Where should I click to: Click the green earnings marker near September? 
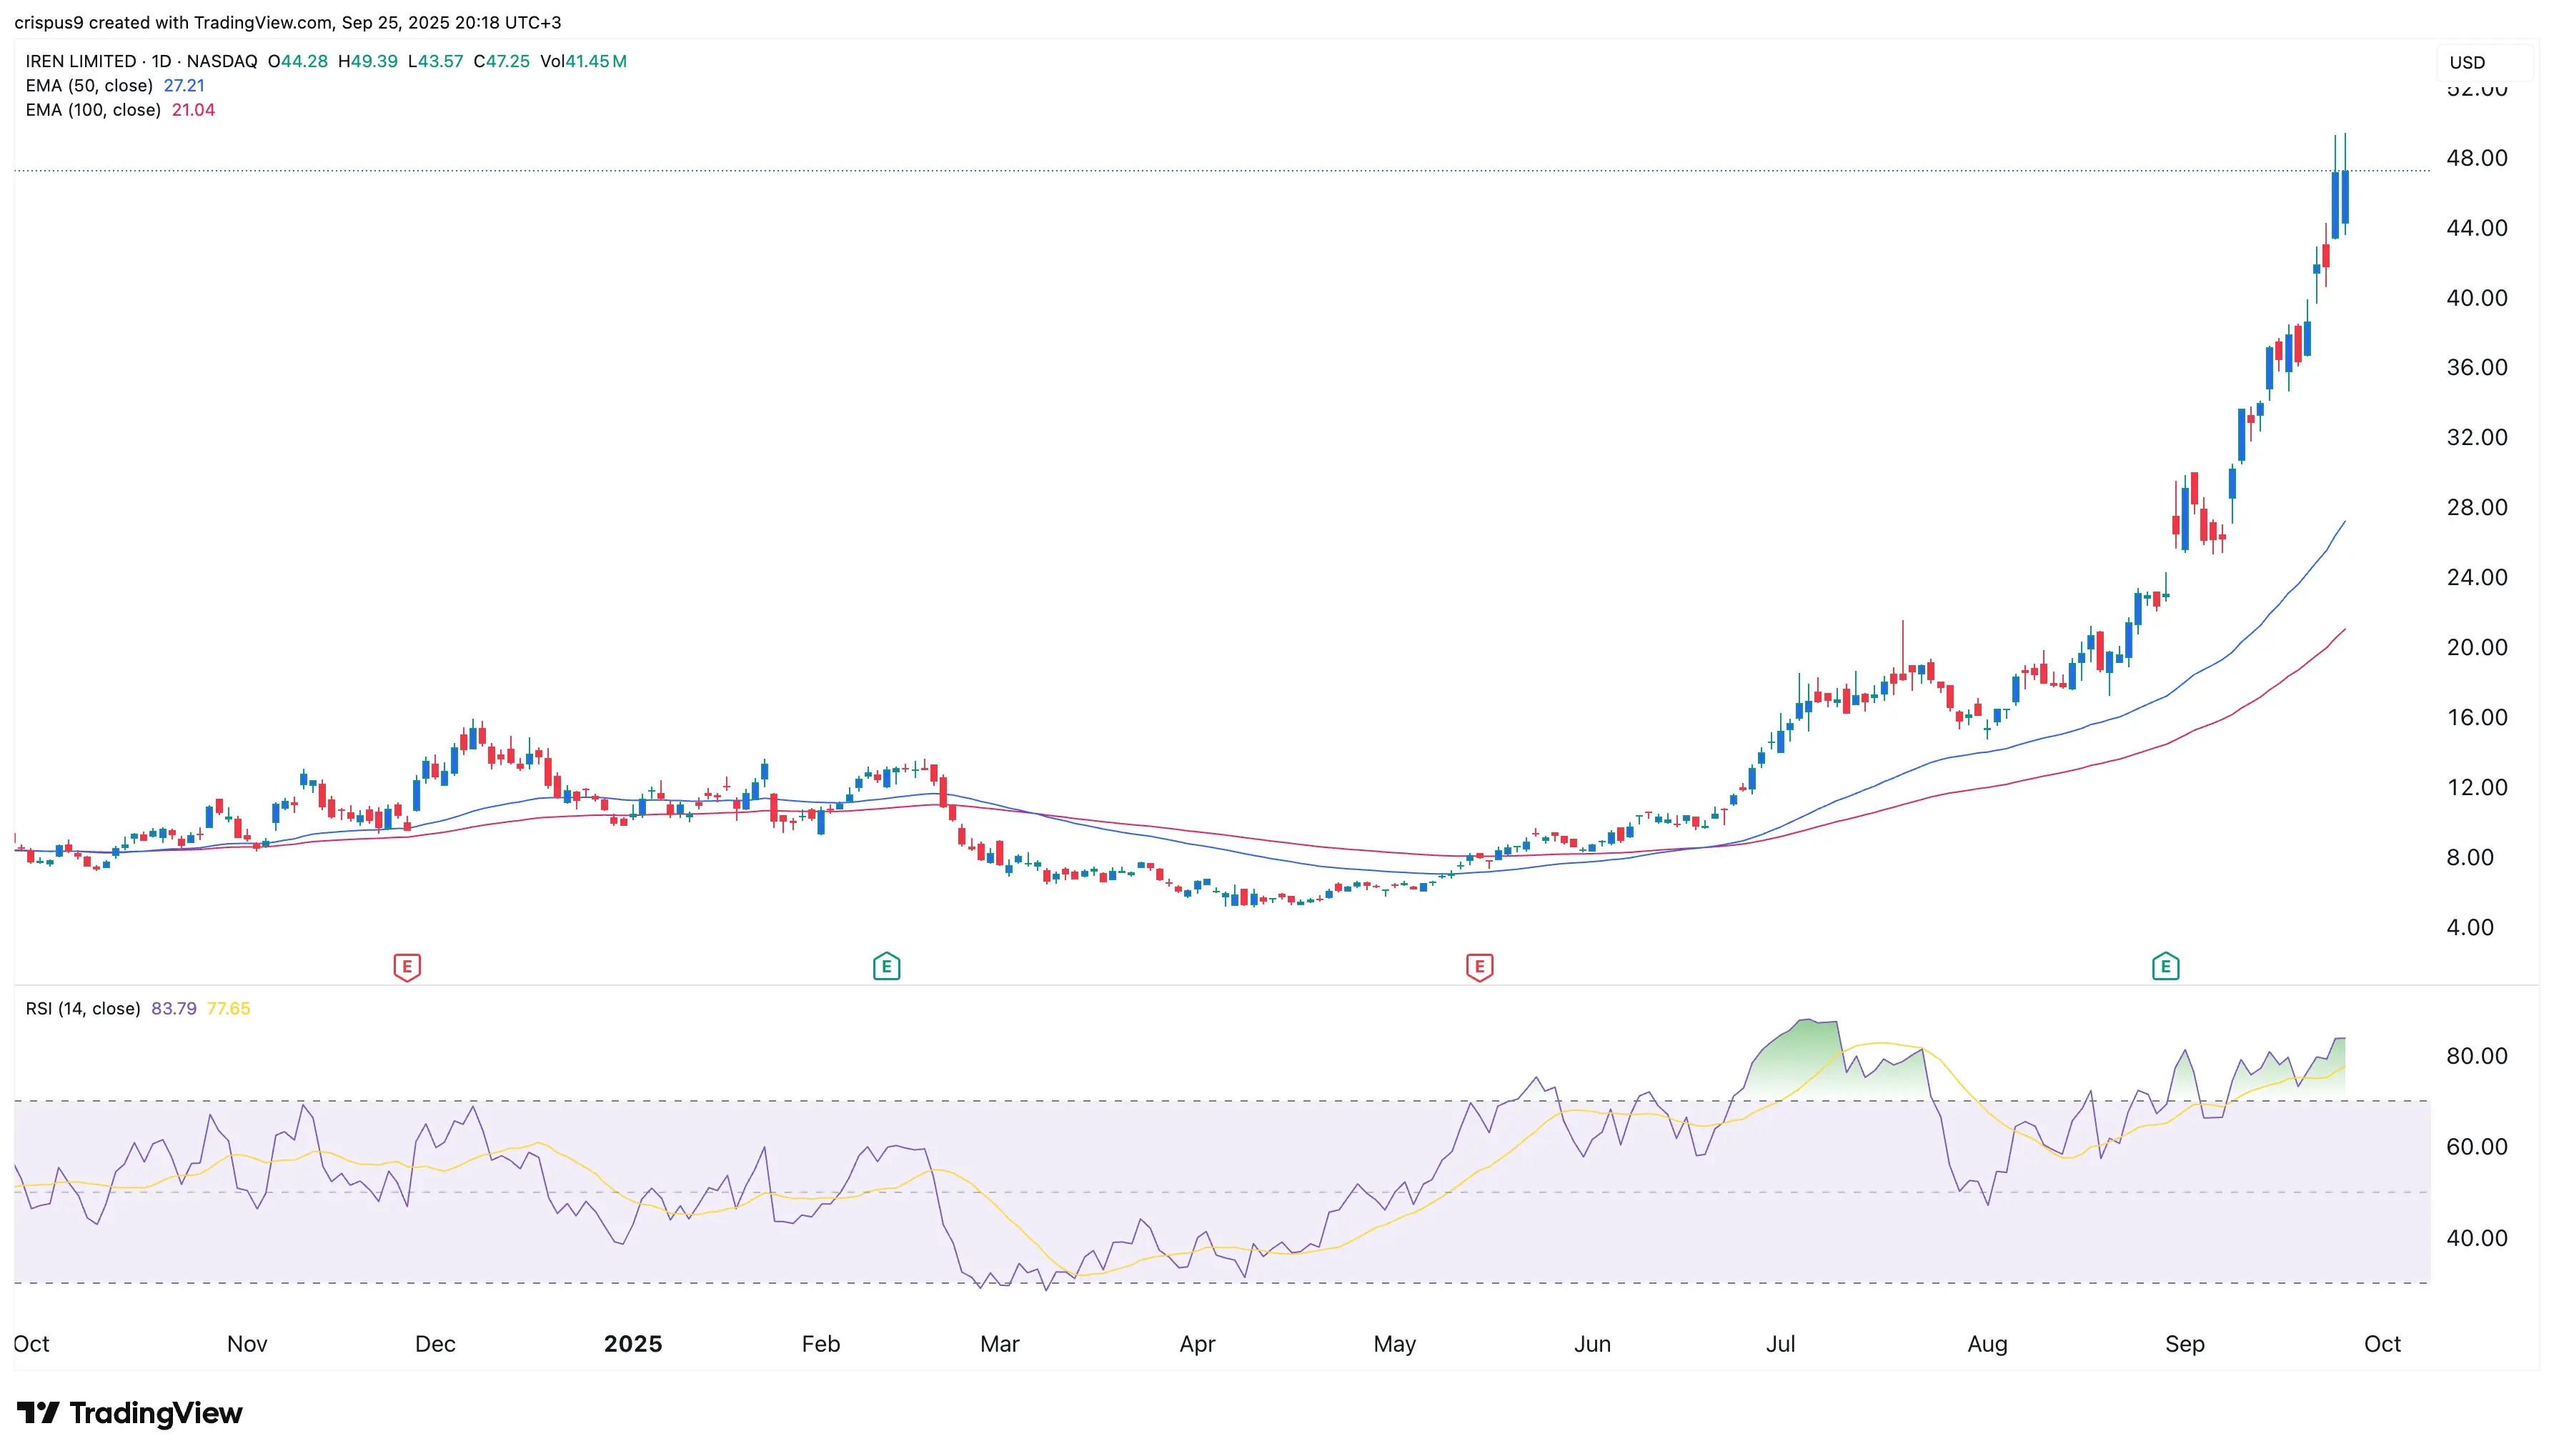pyautogui.click(x=2165, y=967)
